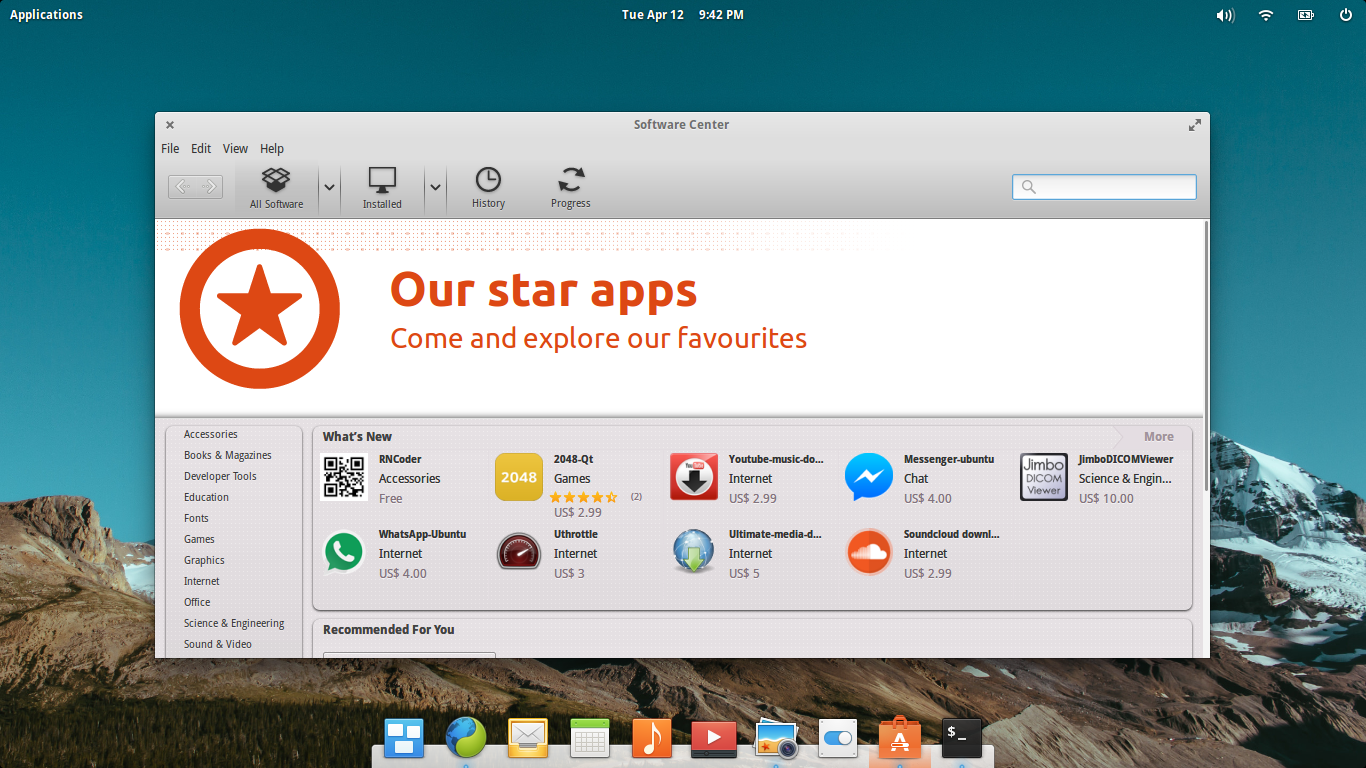This screenshot has height=768, width=1366.
Task: Open the Wi-Fi network indicator
Action: pyautogui.click(x=1266, y=15)
